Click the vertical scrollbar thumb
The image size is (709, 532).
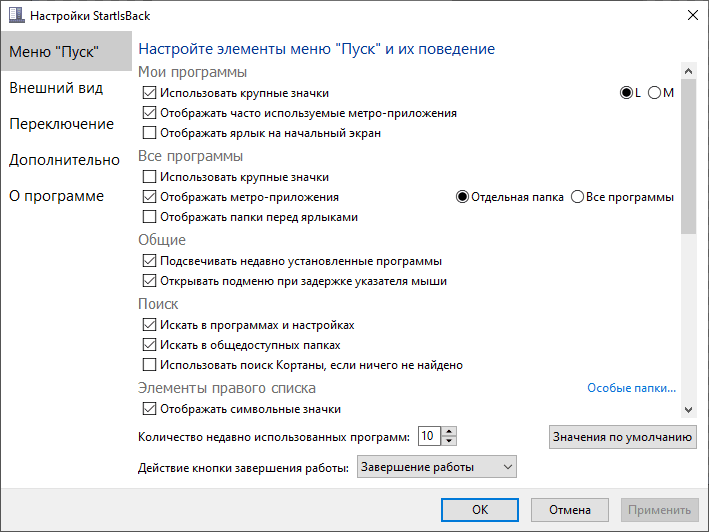(x=688, y=156)
